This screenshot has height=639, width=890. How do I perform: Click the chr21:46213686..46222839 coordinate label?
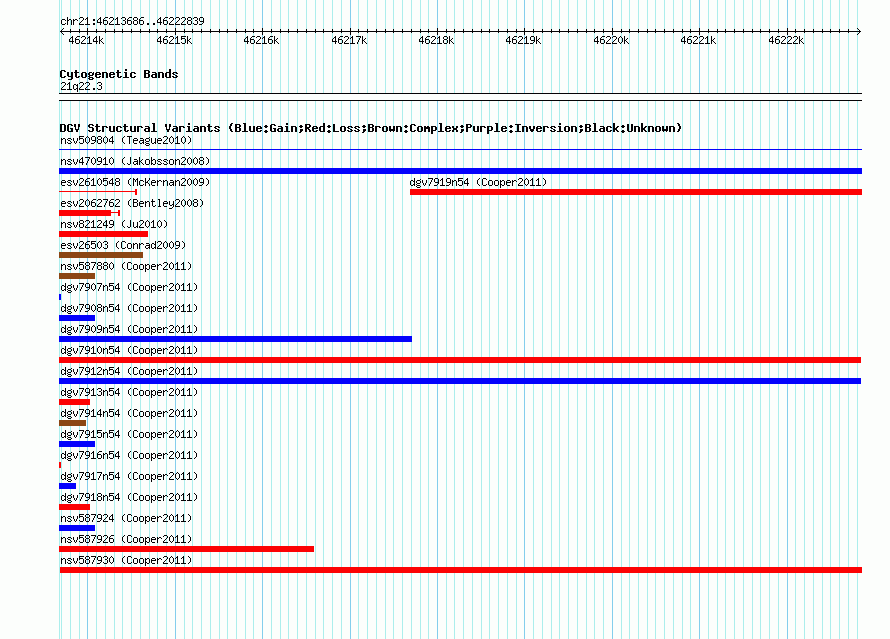click(132, 21)
